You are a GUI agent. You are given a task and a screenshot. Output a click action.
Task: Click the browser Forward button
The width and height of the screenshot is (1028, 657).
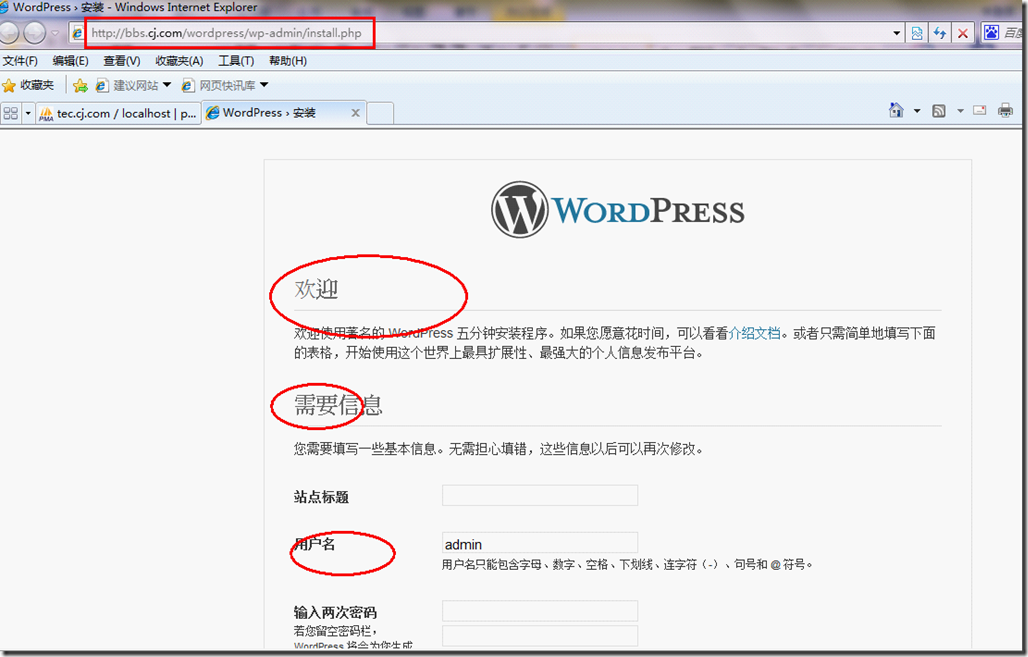(35, 32)
